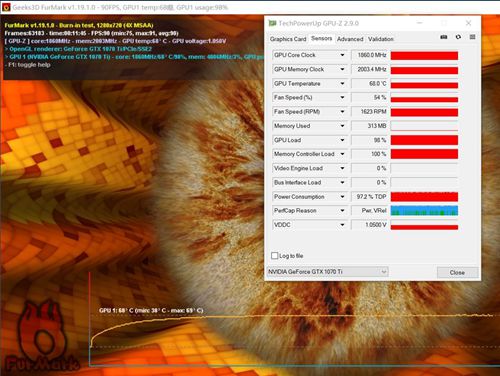The height and width of the screenshot is (376, 500).
Task: Enable the Log to file checkbox
Action: [x=275, y=256]
